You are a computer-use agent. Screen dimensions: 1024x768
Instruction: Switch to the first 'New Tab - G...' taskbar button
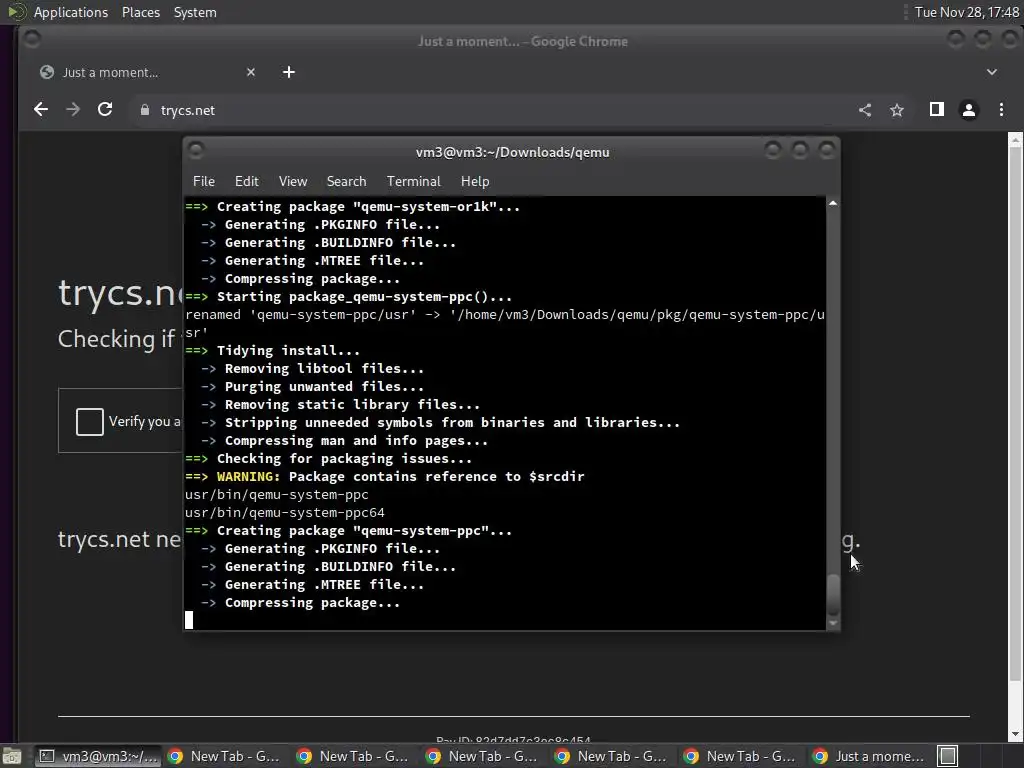226,756
